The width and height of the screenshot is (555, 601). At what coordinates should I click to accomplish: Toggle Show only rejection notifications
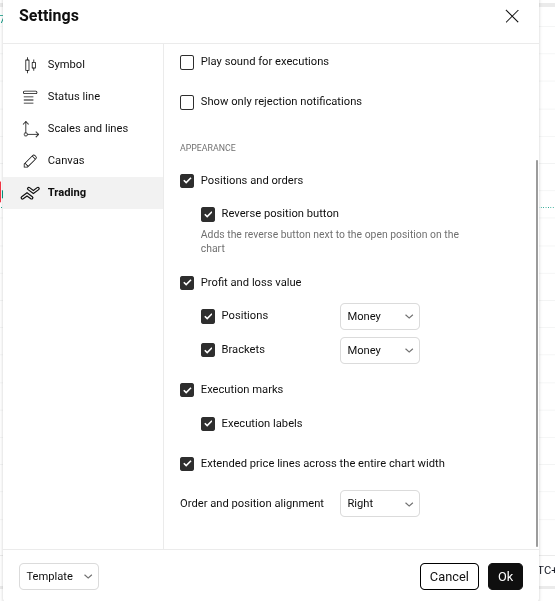(187, 102)
